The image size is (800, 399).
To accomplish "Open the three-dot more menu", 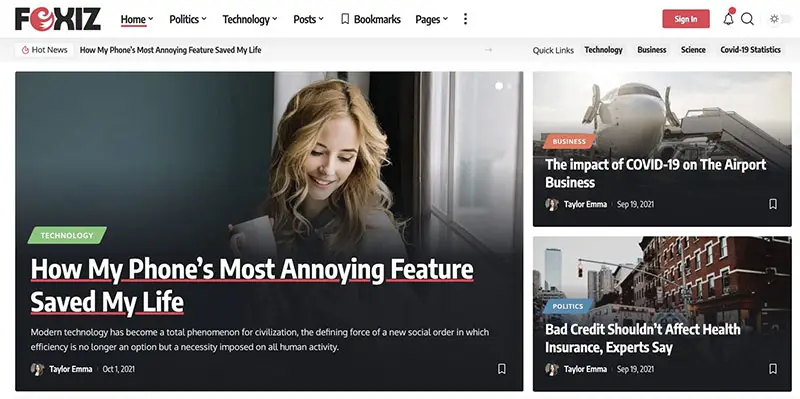I will pos(465,19).
